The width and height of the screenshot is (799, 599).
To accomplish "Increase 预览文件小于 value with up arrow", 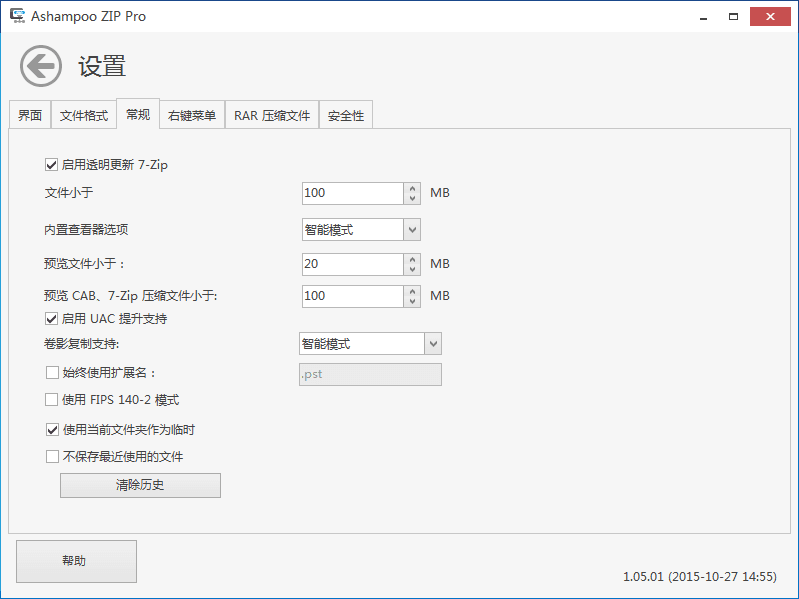I will pyautogui.click(x=412, y=259).
